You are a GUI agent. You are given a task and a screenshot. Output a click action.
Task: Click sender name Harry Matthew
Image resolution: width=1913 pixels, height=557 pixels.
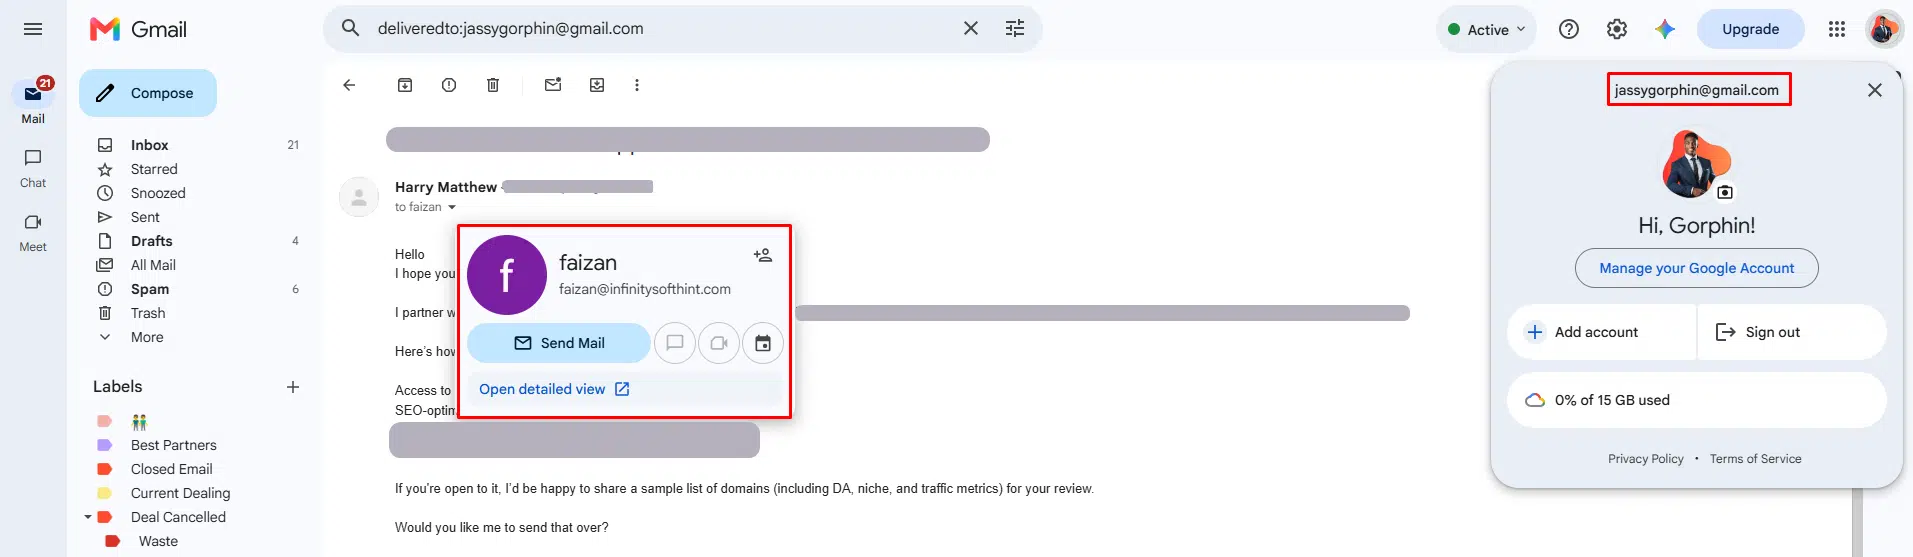click(x=446, y=187)
